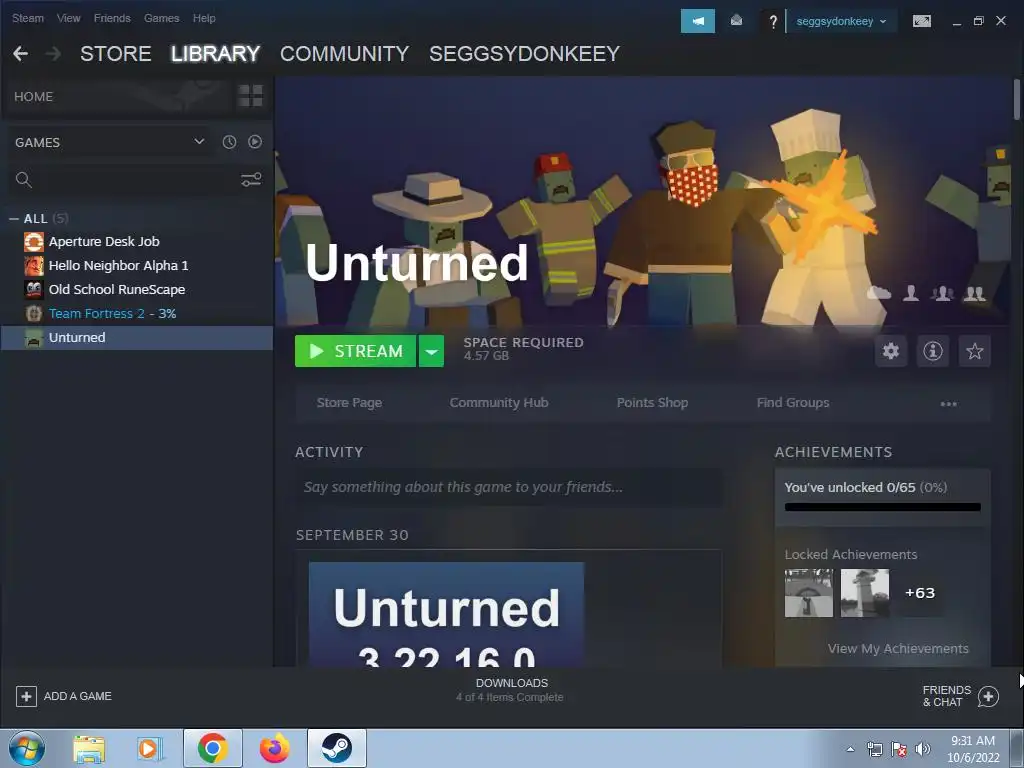Screen dimensions: 1024x768
Task: Open the Friends menu
Action: click(112, 18)
